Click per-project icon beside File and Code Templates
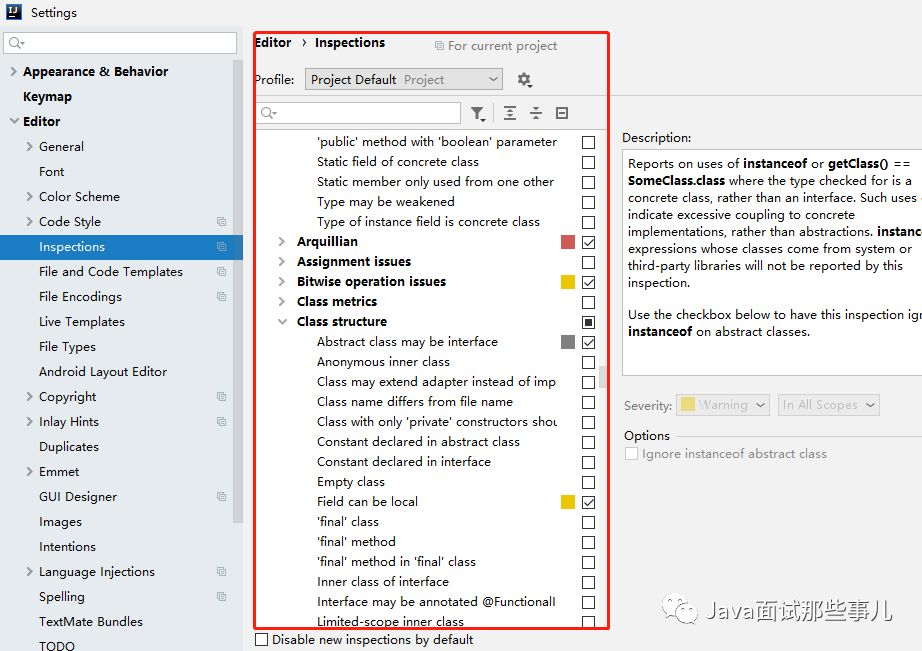 coord(222,272)
